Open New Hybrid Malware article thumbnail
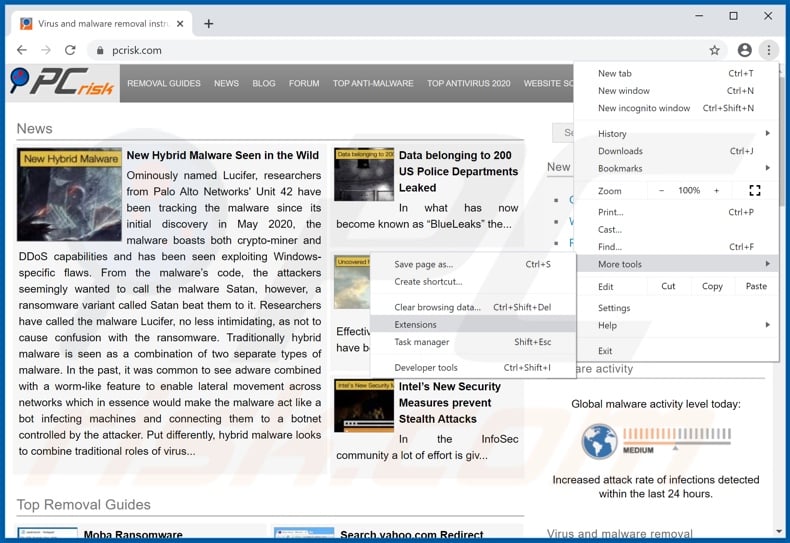The width and height of the screenshot is (790, 543). (69, 194)
